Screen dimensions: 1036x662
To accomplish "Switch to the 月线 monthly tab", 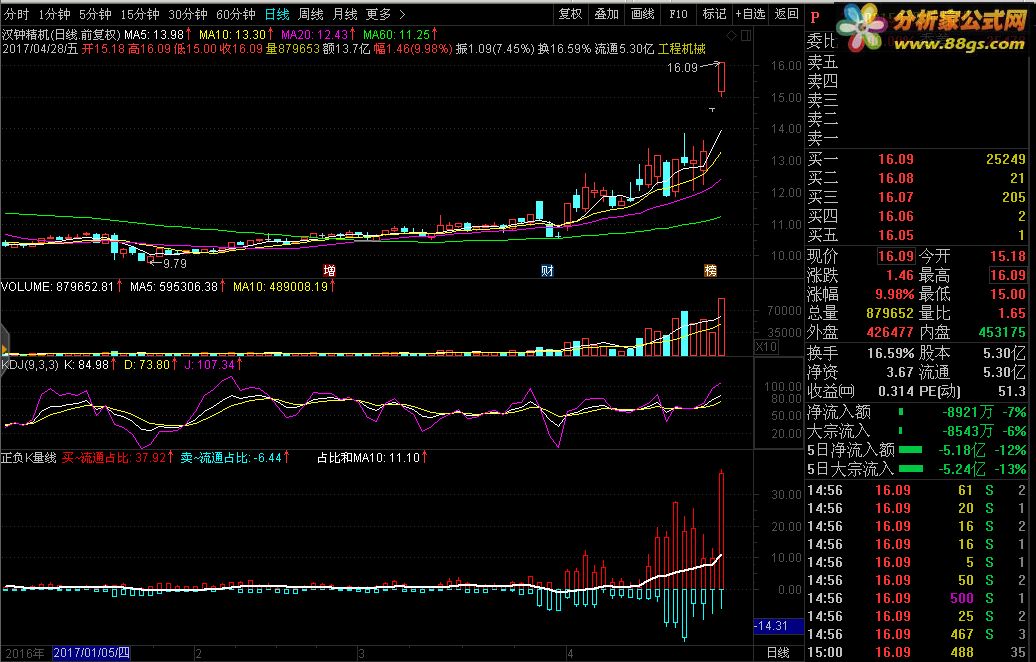I will pyautogui.click(x=345, y=14).
